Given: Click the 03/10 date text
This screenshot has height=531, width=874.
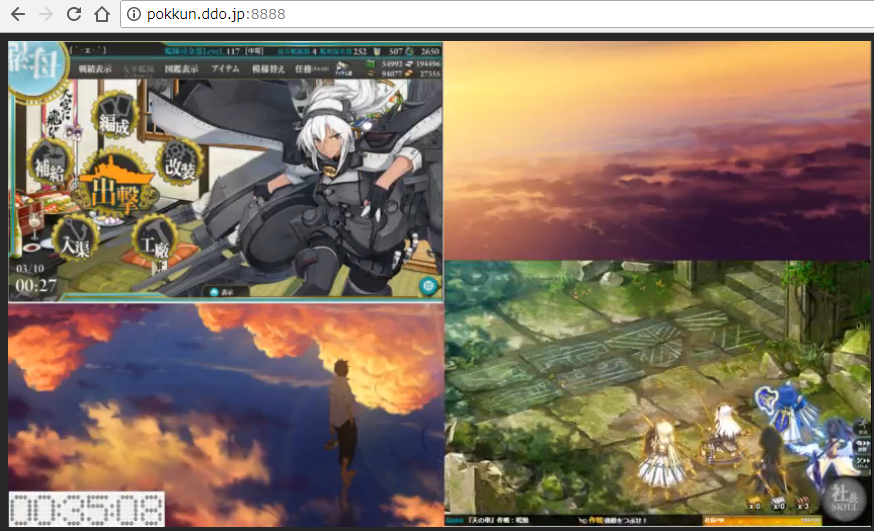Looking at the screenshot, I should 30,269.
